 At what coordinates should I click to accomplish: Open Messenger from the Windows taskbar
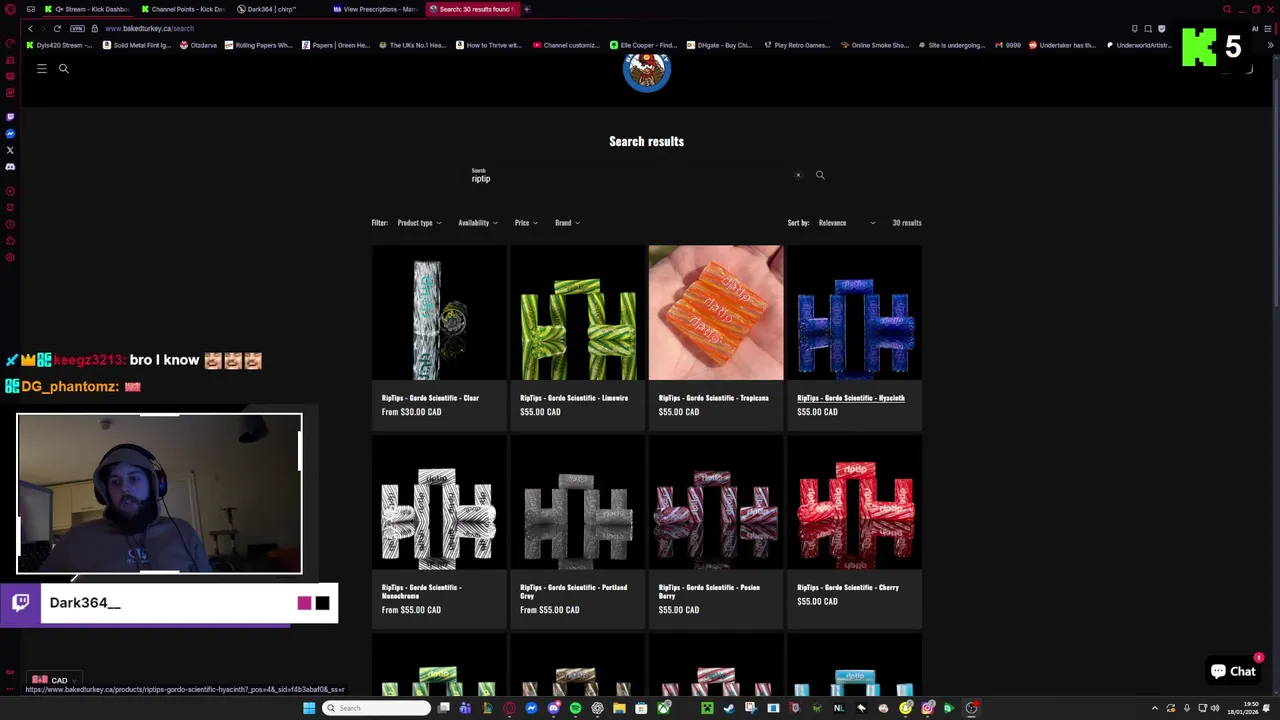[x=531, y=708]
